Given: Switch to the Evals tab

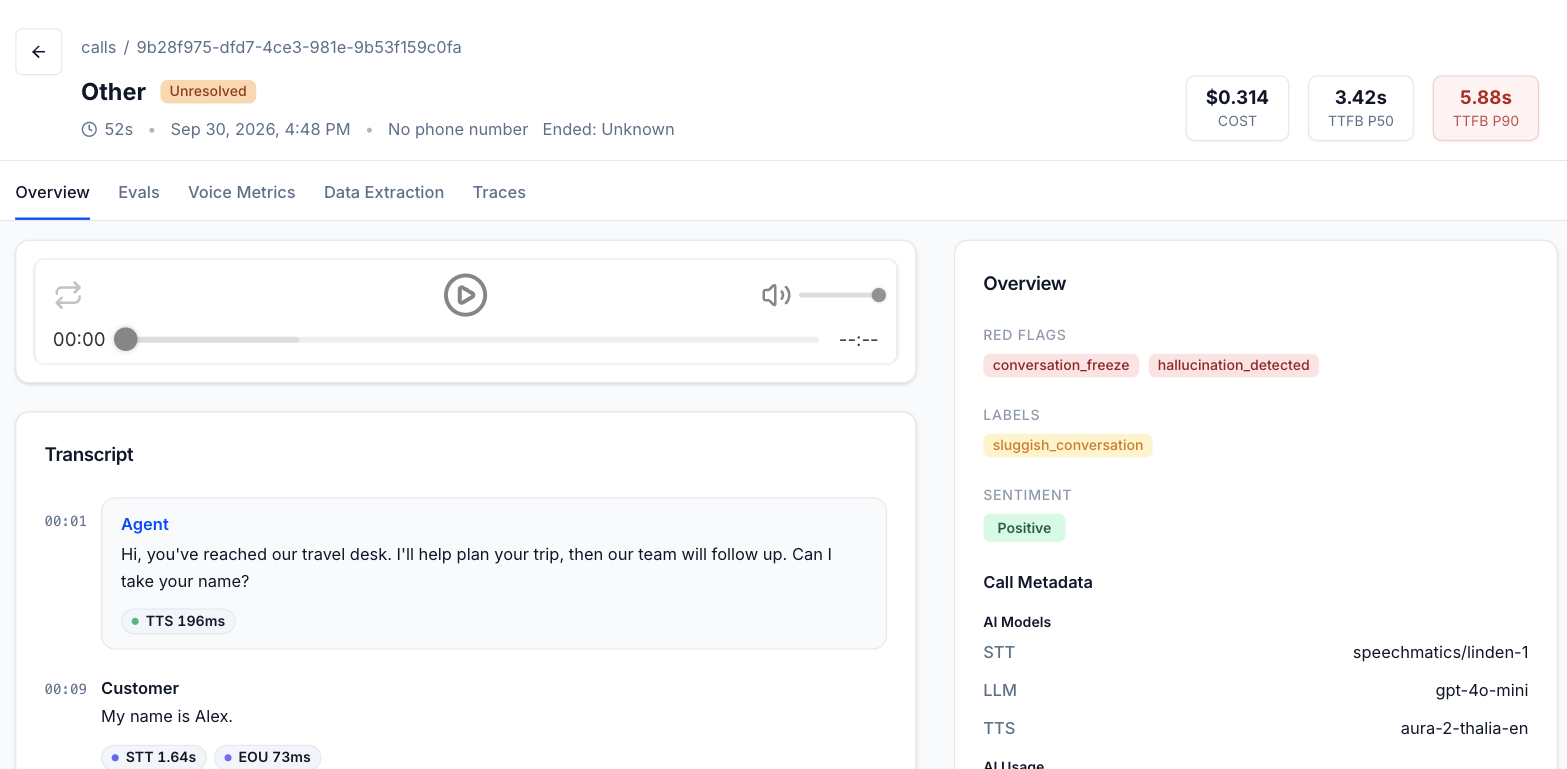Looking at the screenshot, I should coord(139,192).
